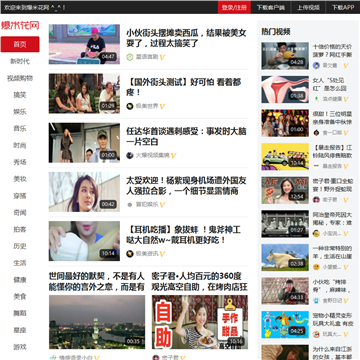Click 下载客户端 in top bar
360x360 pixels.
click(271, 7)
